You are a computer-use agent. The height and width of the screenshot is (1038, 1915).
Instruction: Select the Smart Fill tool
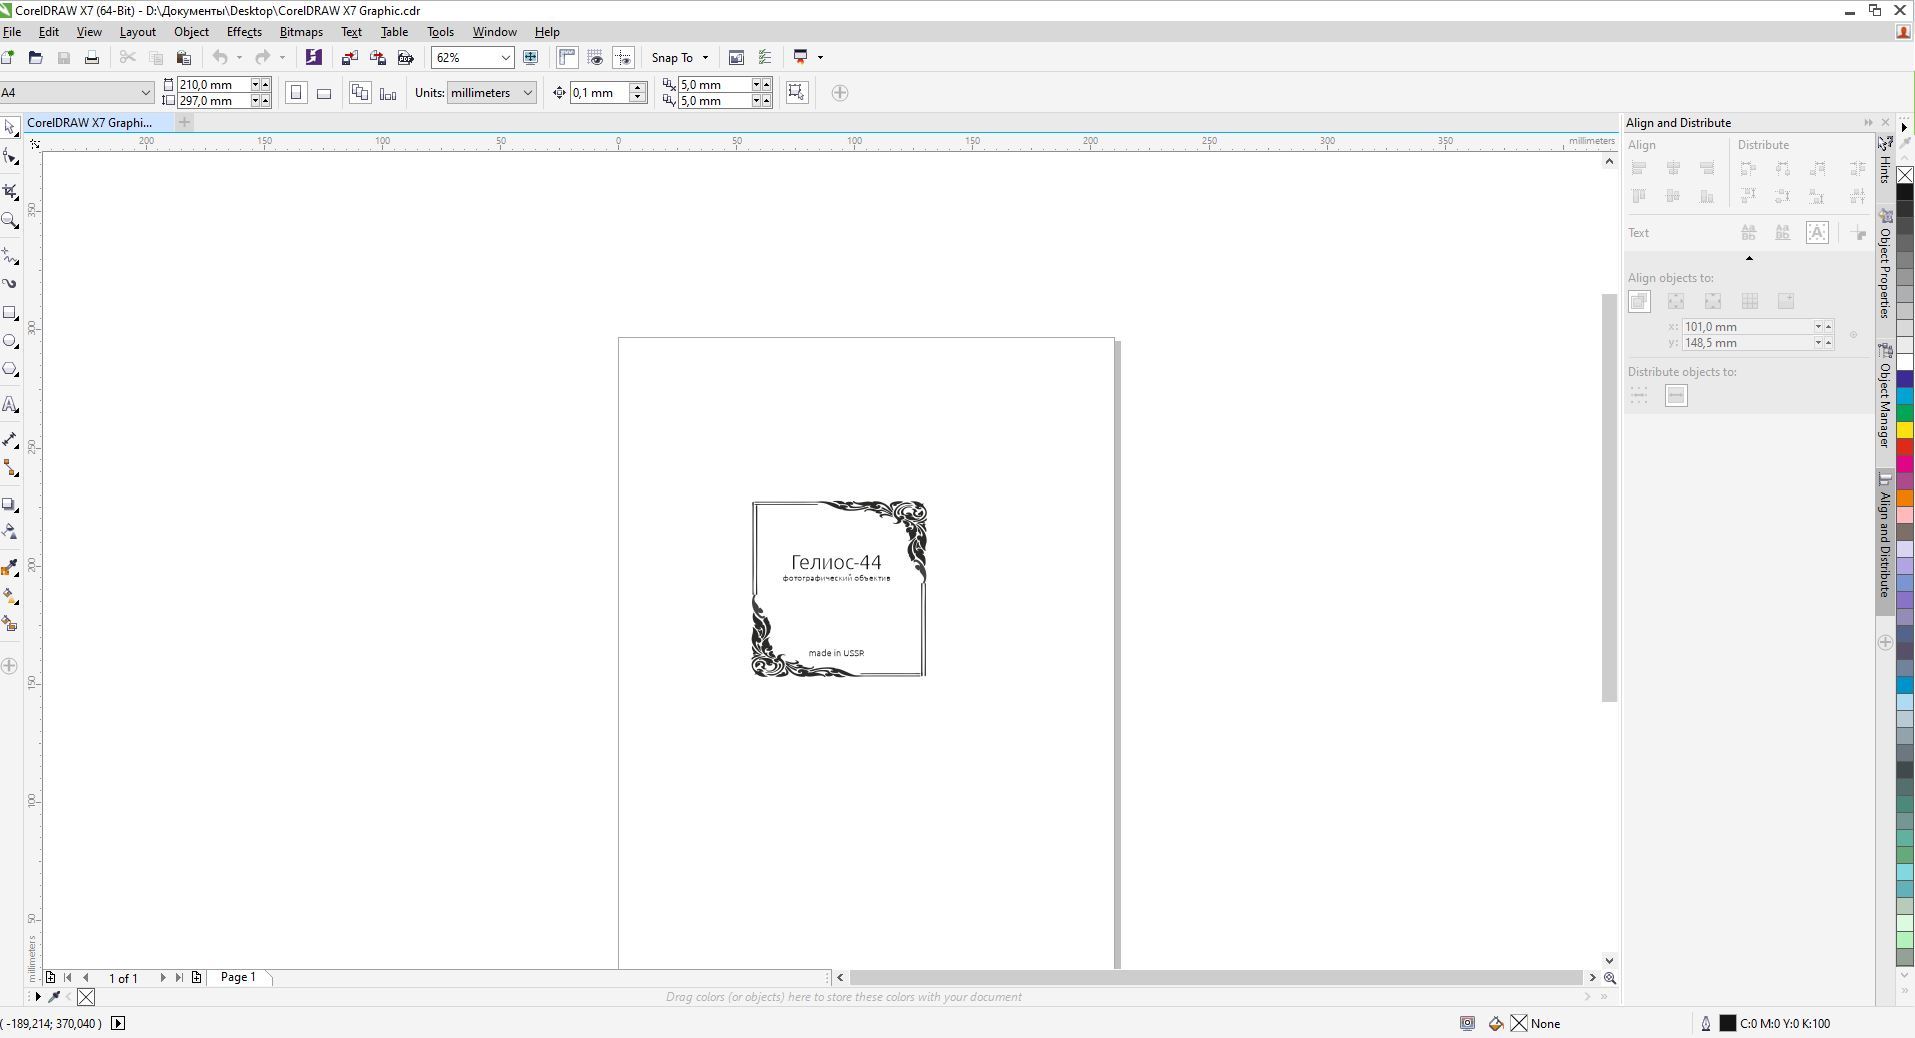coord(11,624)
